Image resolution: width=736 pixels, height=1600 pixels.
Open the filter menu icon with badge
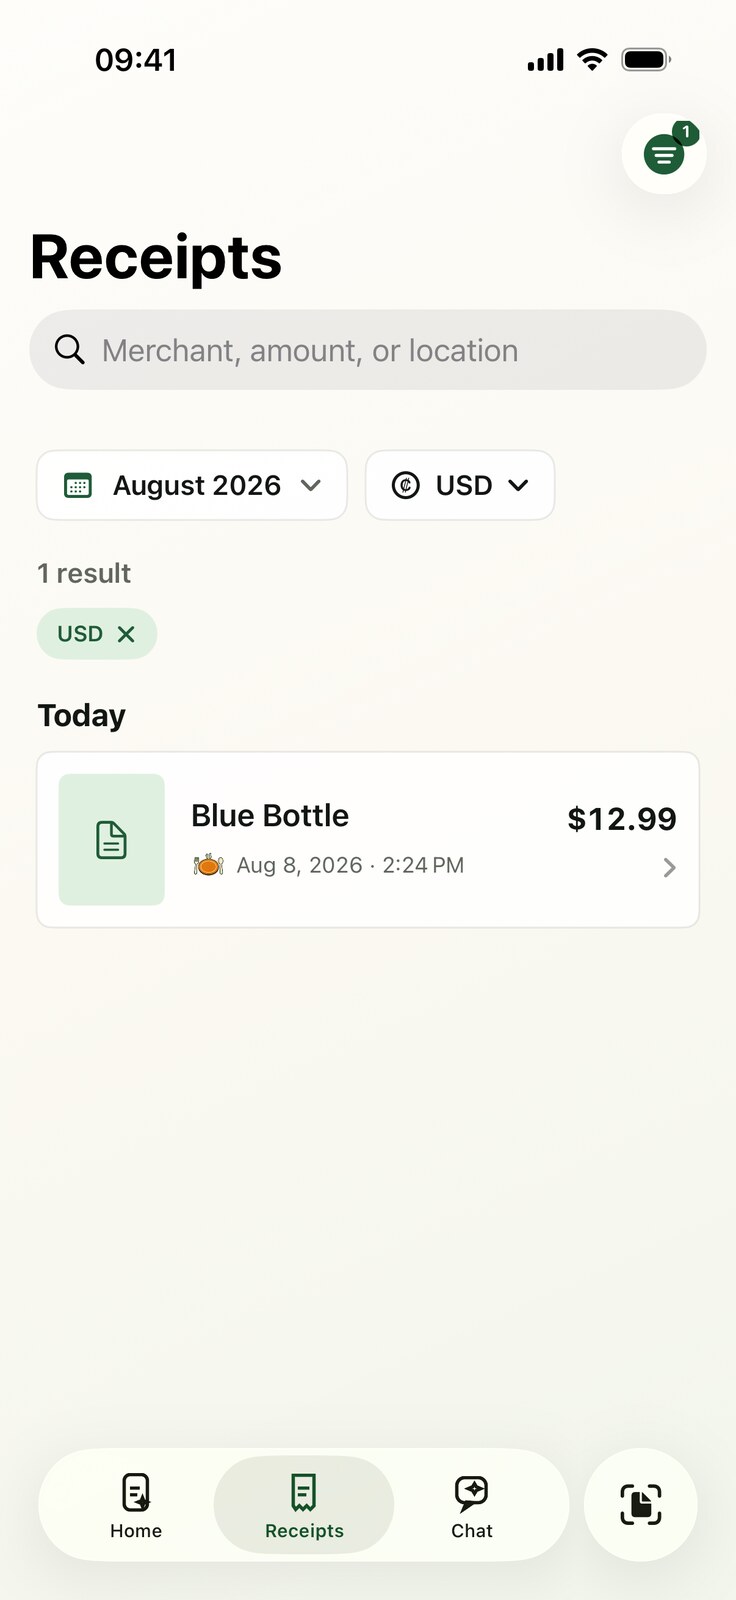point(663,154)
